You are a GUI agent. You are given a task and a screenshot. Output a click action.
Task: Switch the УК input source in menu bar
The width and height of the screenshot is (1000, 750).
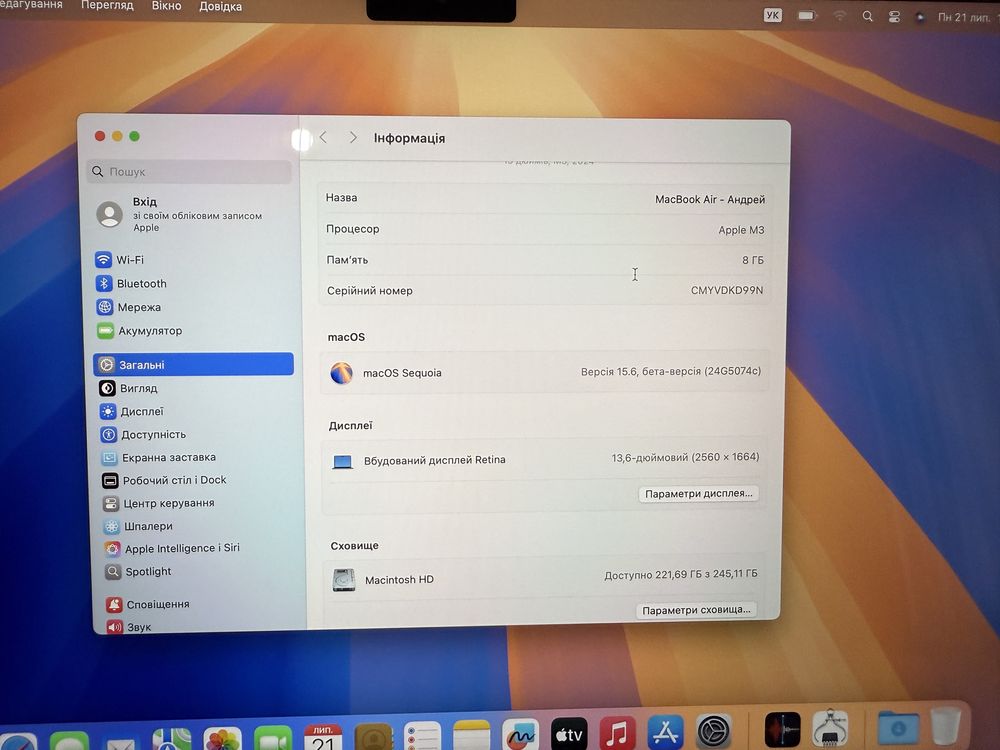coord(772,15)
